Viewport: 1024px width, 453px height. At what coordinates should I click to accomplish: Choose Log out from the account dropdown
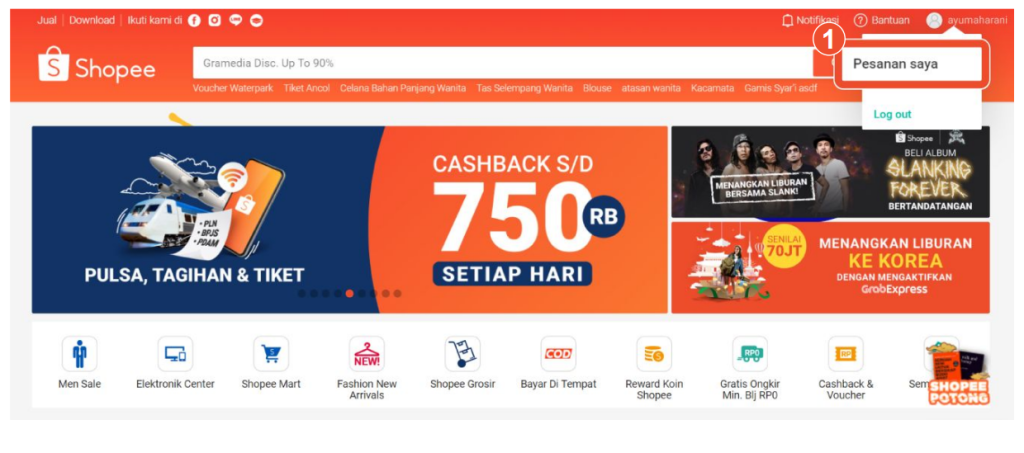point(892,114)
